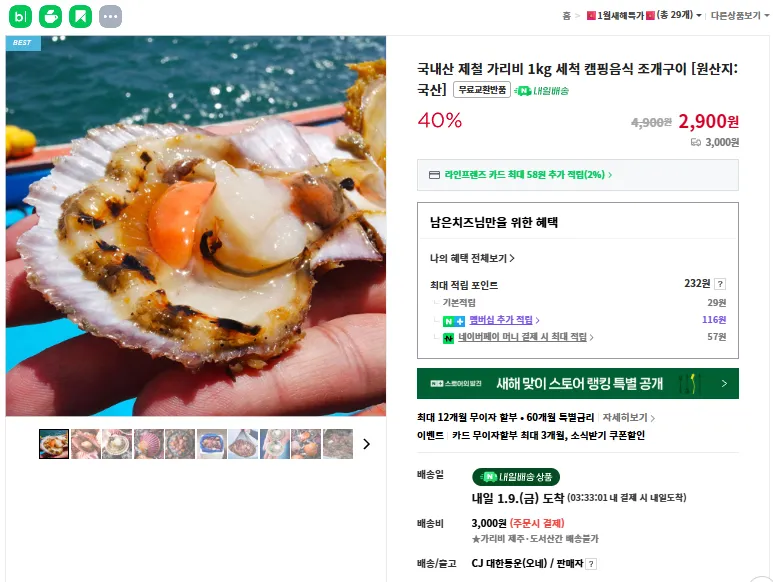773x582 pixels.
Task: Expand the 1월새해특가 category dropdown
Action: (x=644, y=15)
